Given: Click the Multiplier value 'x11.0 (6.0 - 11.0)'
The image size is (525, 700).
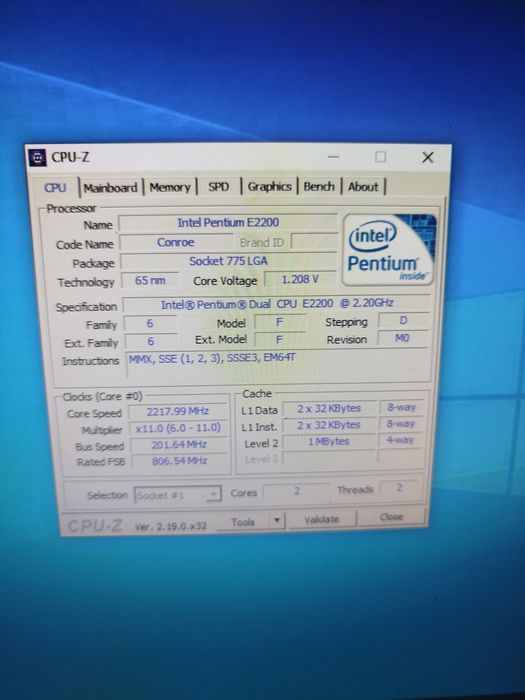Looking at the screenshot, I should tap(178, 428).
